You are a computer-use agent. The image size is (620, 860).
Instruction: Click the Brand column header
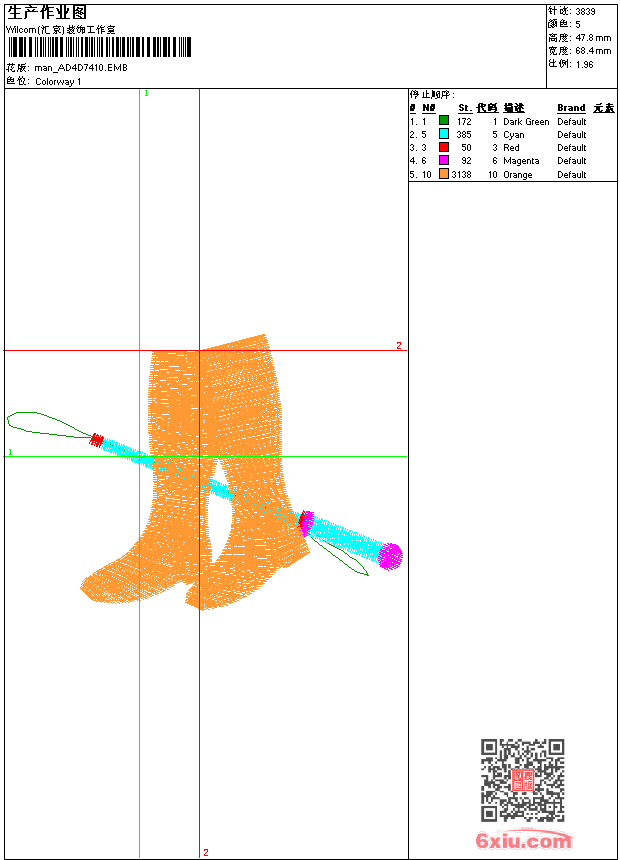coord(571,108)
